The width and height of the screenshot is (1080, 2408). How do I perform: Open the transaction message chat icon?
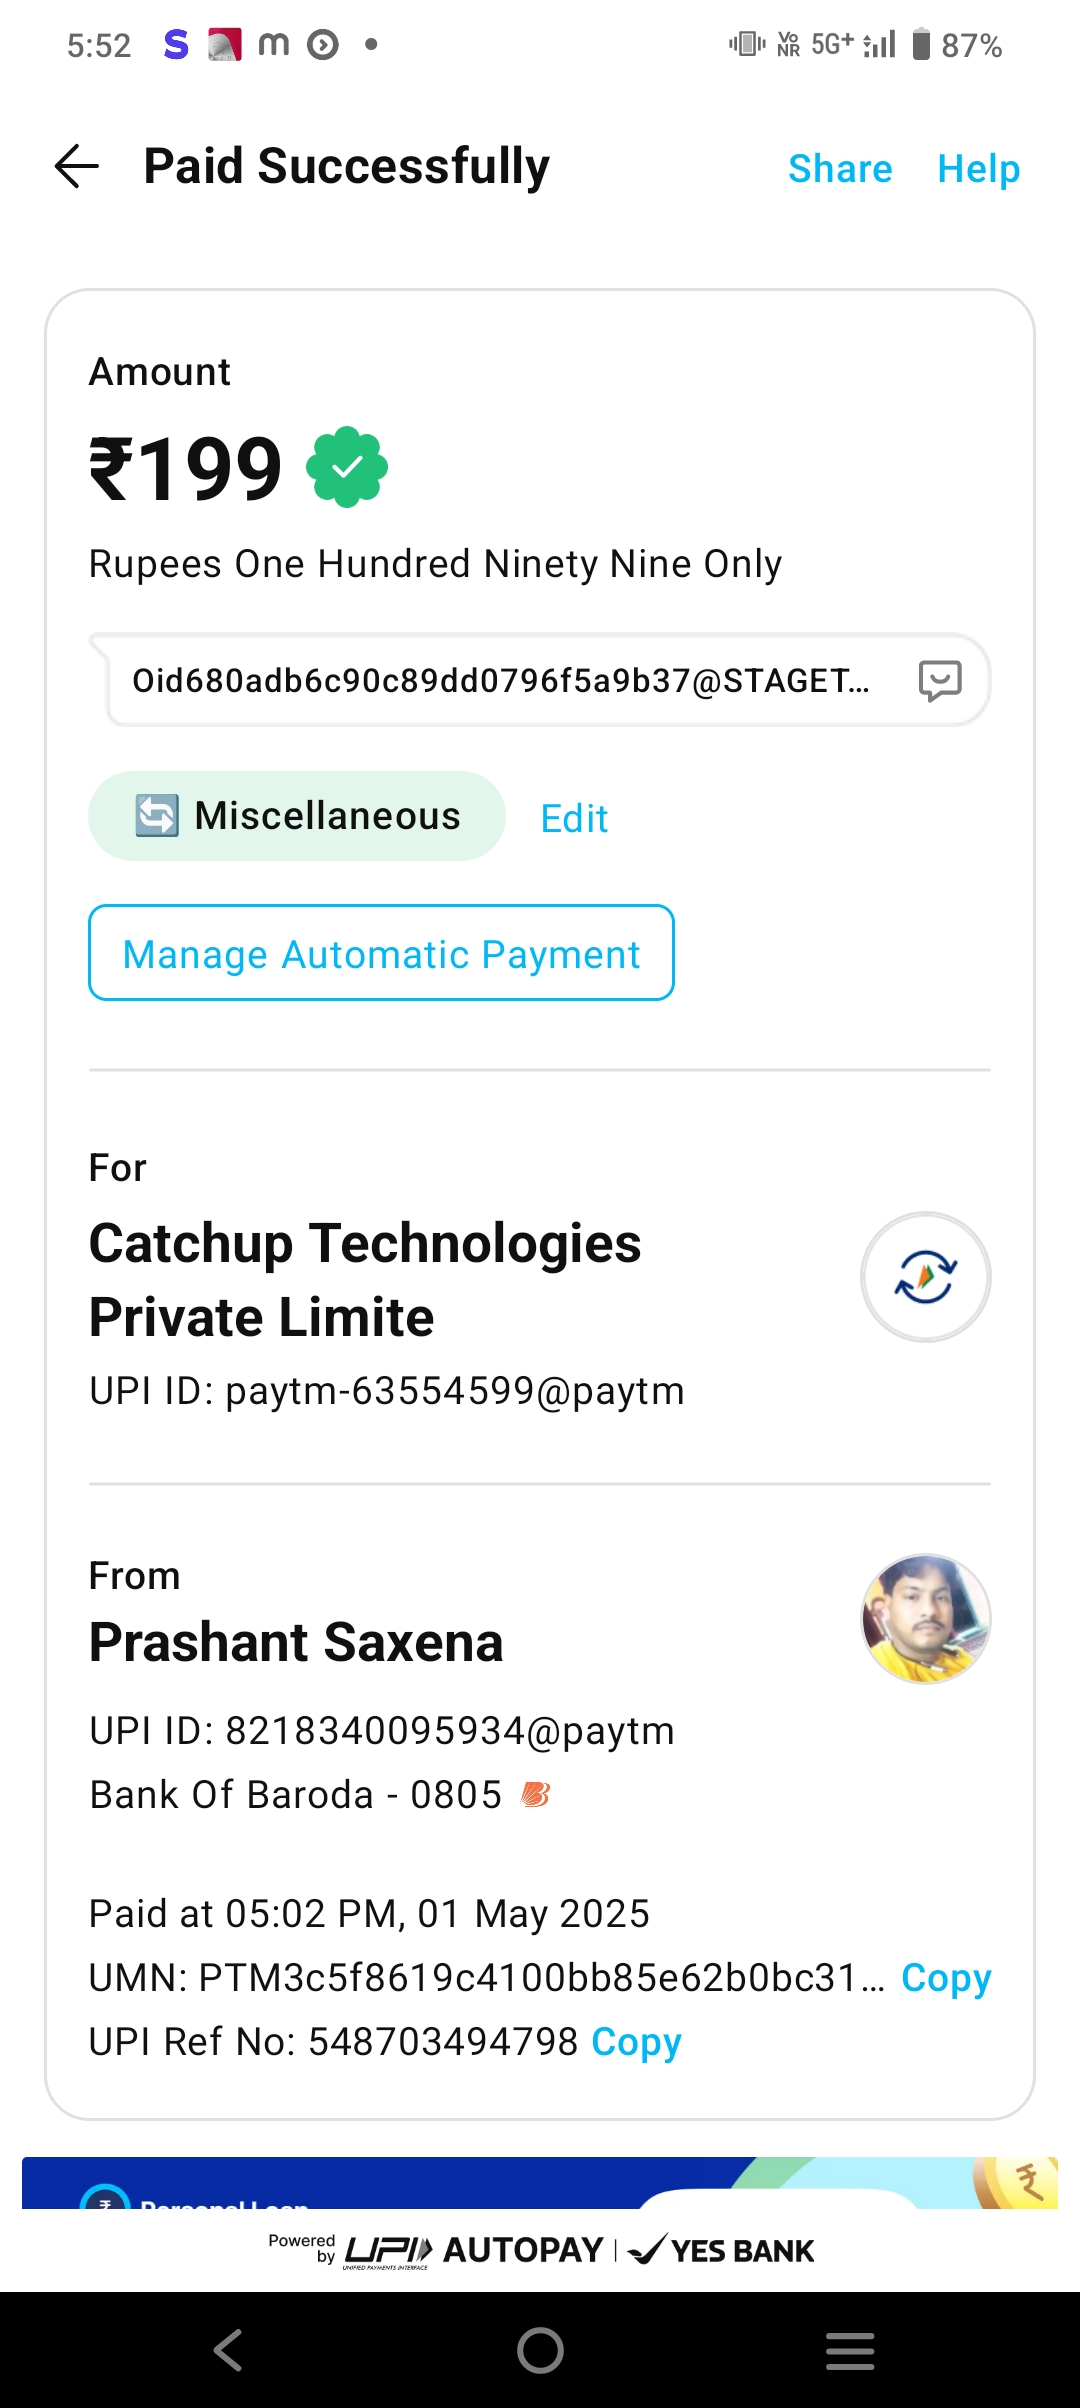[x=940, y=681]
